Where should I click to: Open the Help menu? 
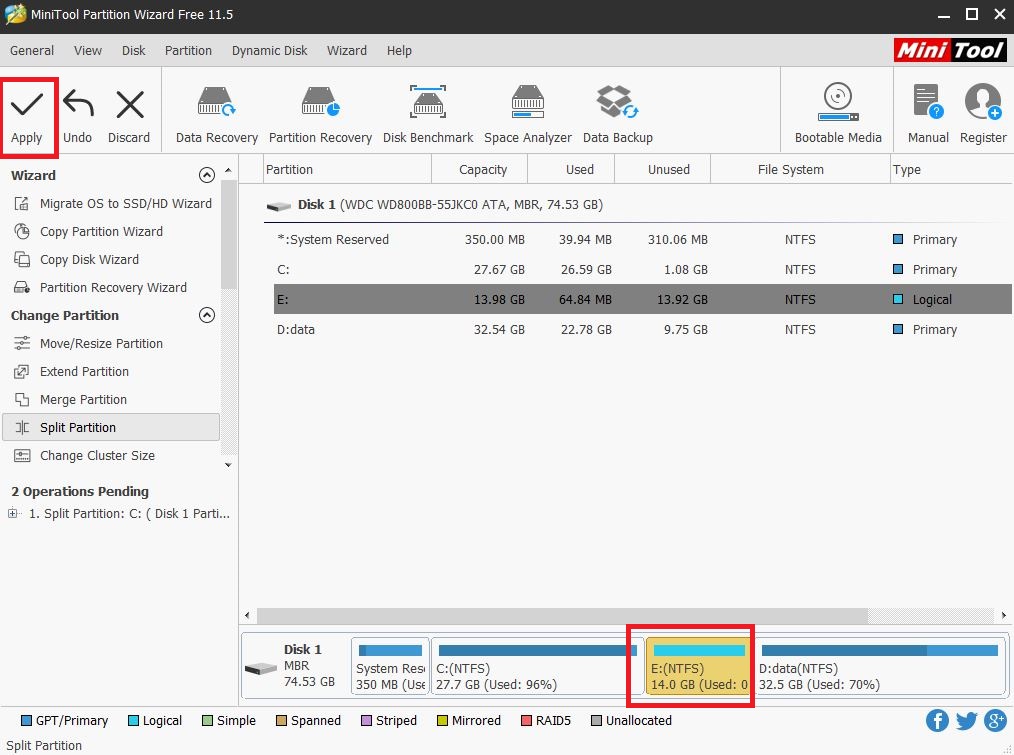click(399, 50)
